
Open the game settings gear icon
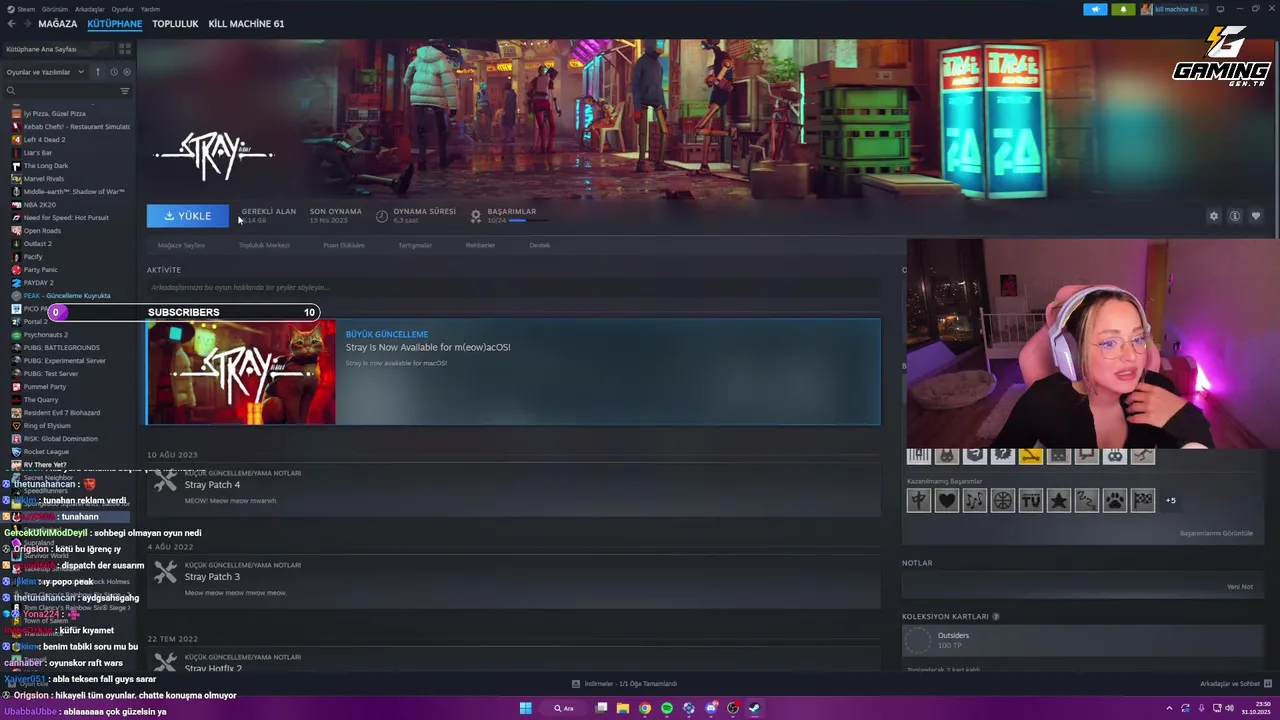(1214, 216)
